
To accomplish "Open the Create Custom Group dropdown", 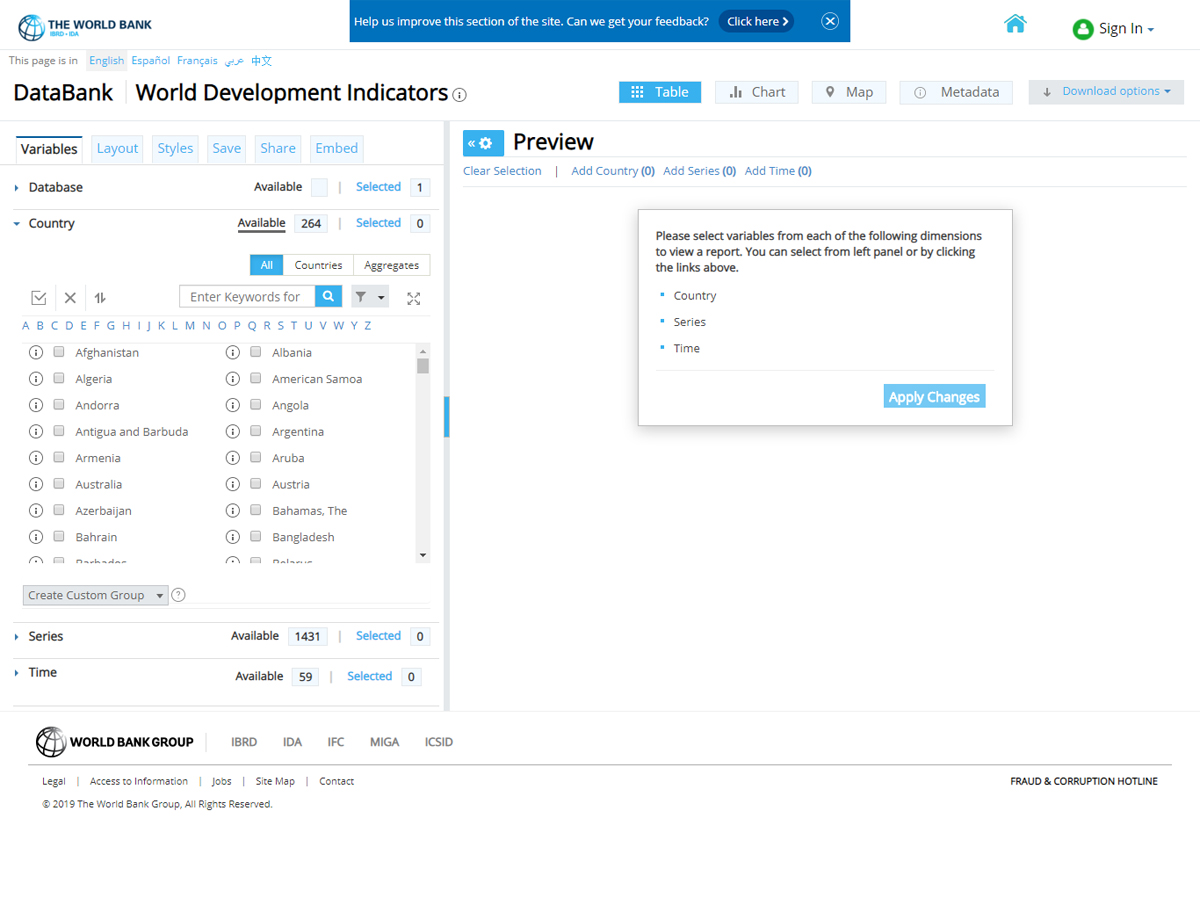I will click(95, 595).
